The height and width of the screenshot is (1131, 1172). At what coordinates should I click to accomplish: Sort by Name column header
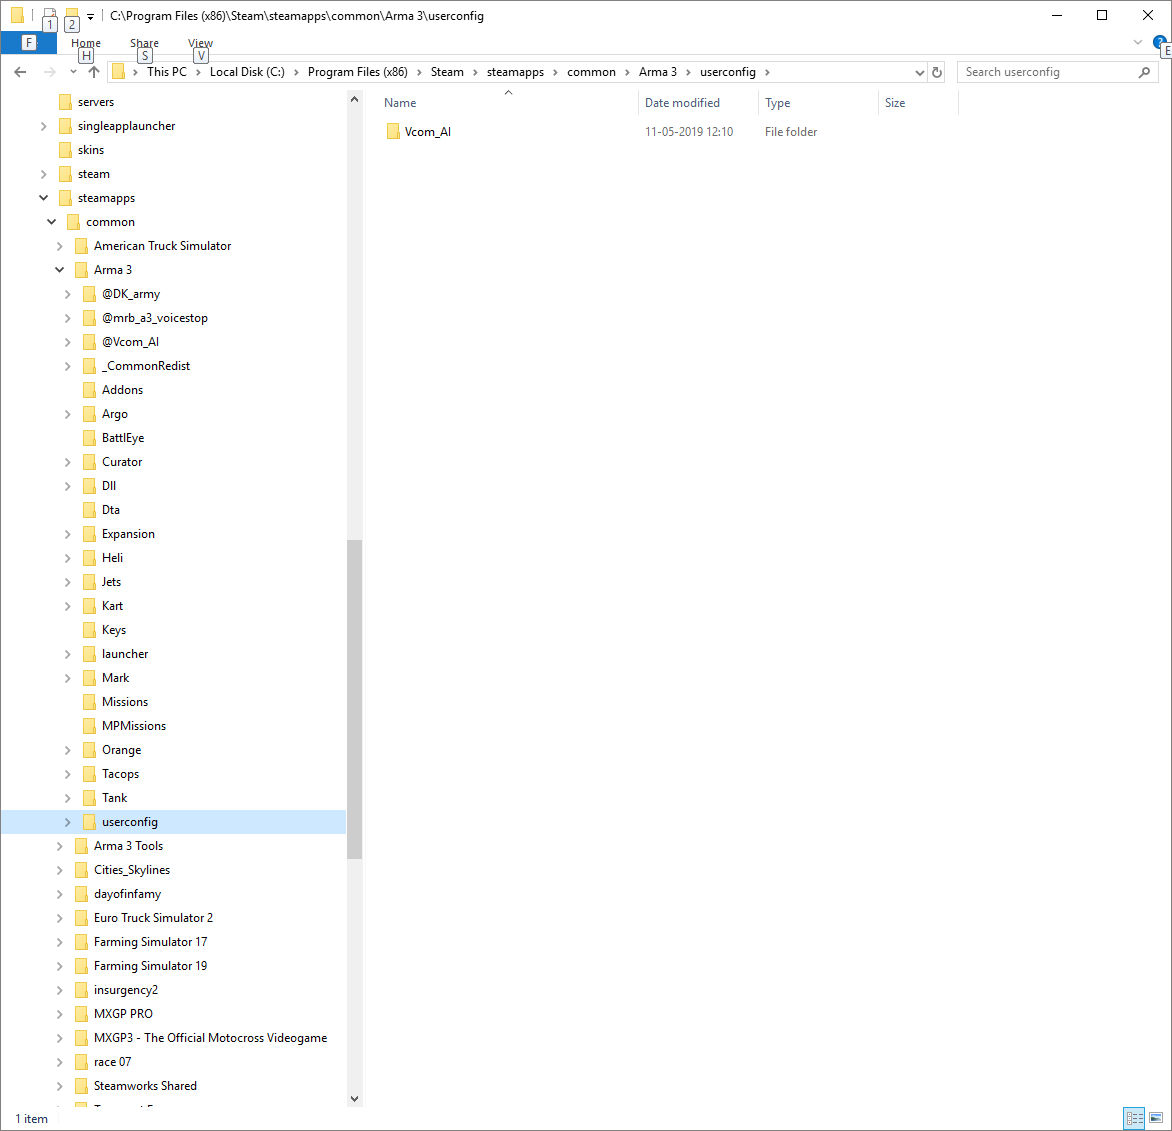400,103
